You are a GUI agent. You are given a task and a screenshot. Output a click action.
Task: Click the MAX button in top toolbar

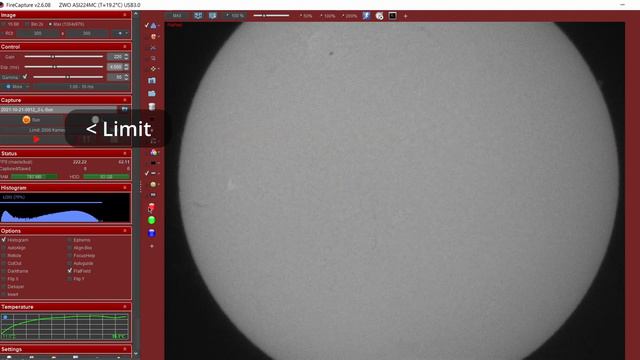[x=177, y=16]
